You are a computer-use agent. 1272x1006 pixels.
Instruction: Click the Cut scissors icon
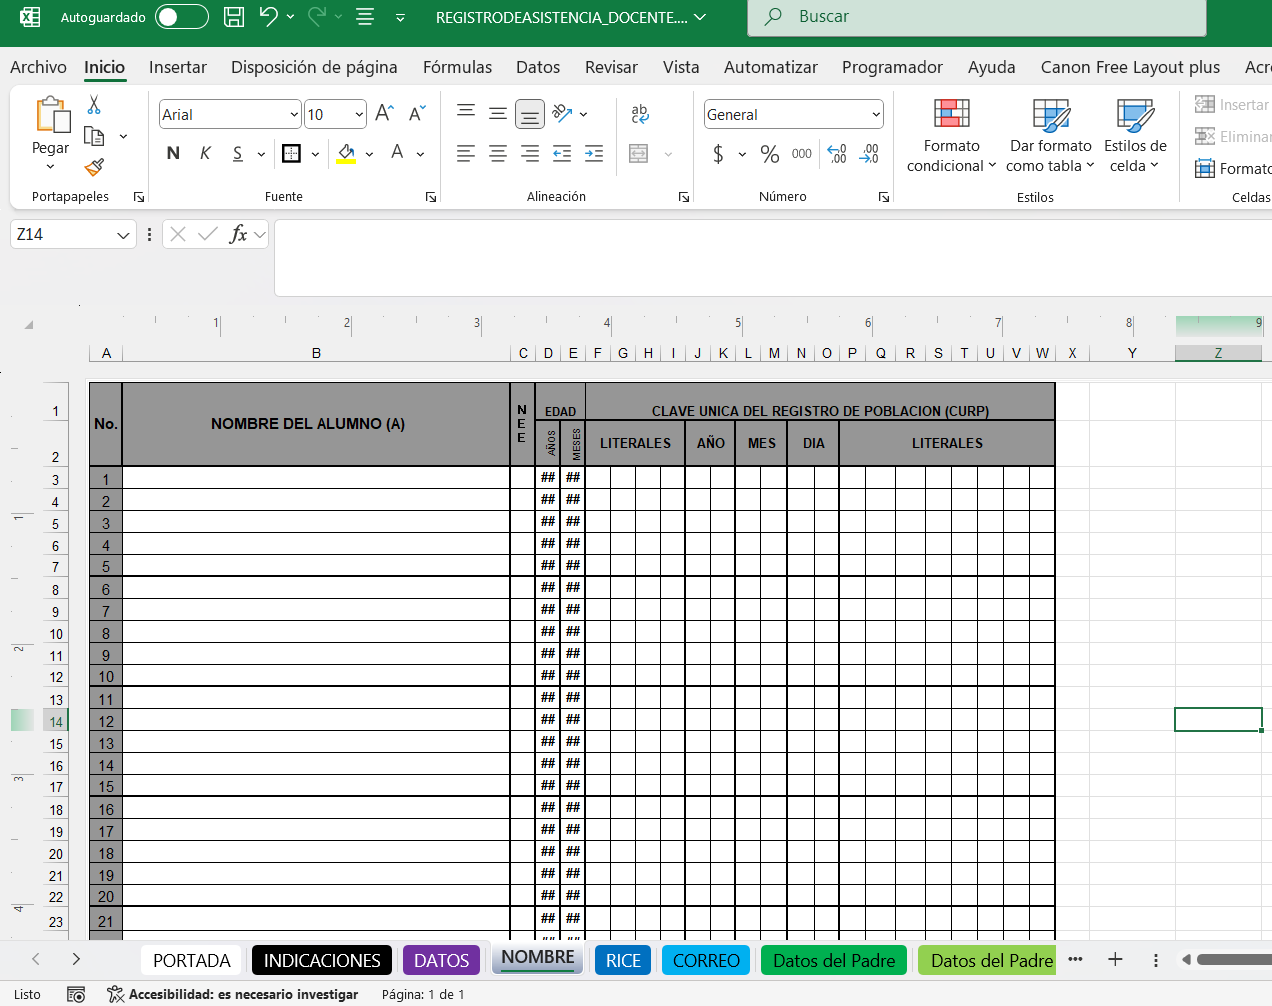[94, 105]
